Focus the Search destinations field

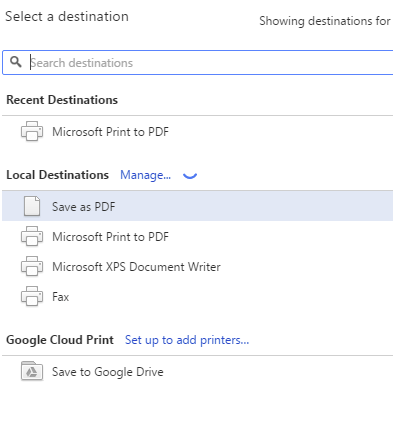point(198,63)
